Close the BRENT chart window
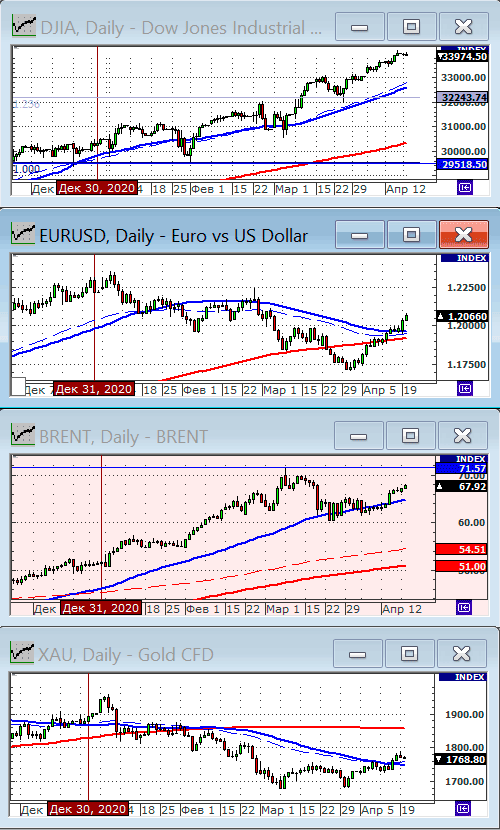 click(x=462, y=435)
